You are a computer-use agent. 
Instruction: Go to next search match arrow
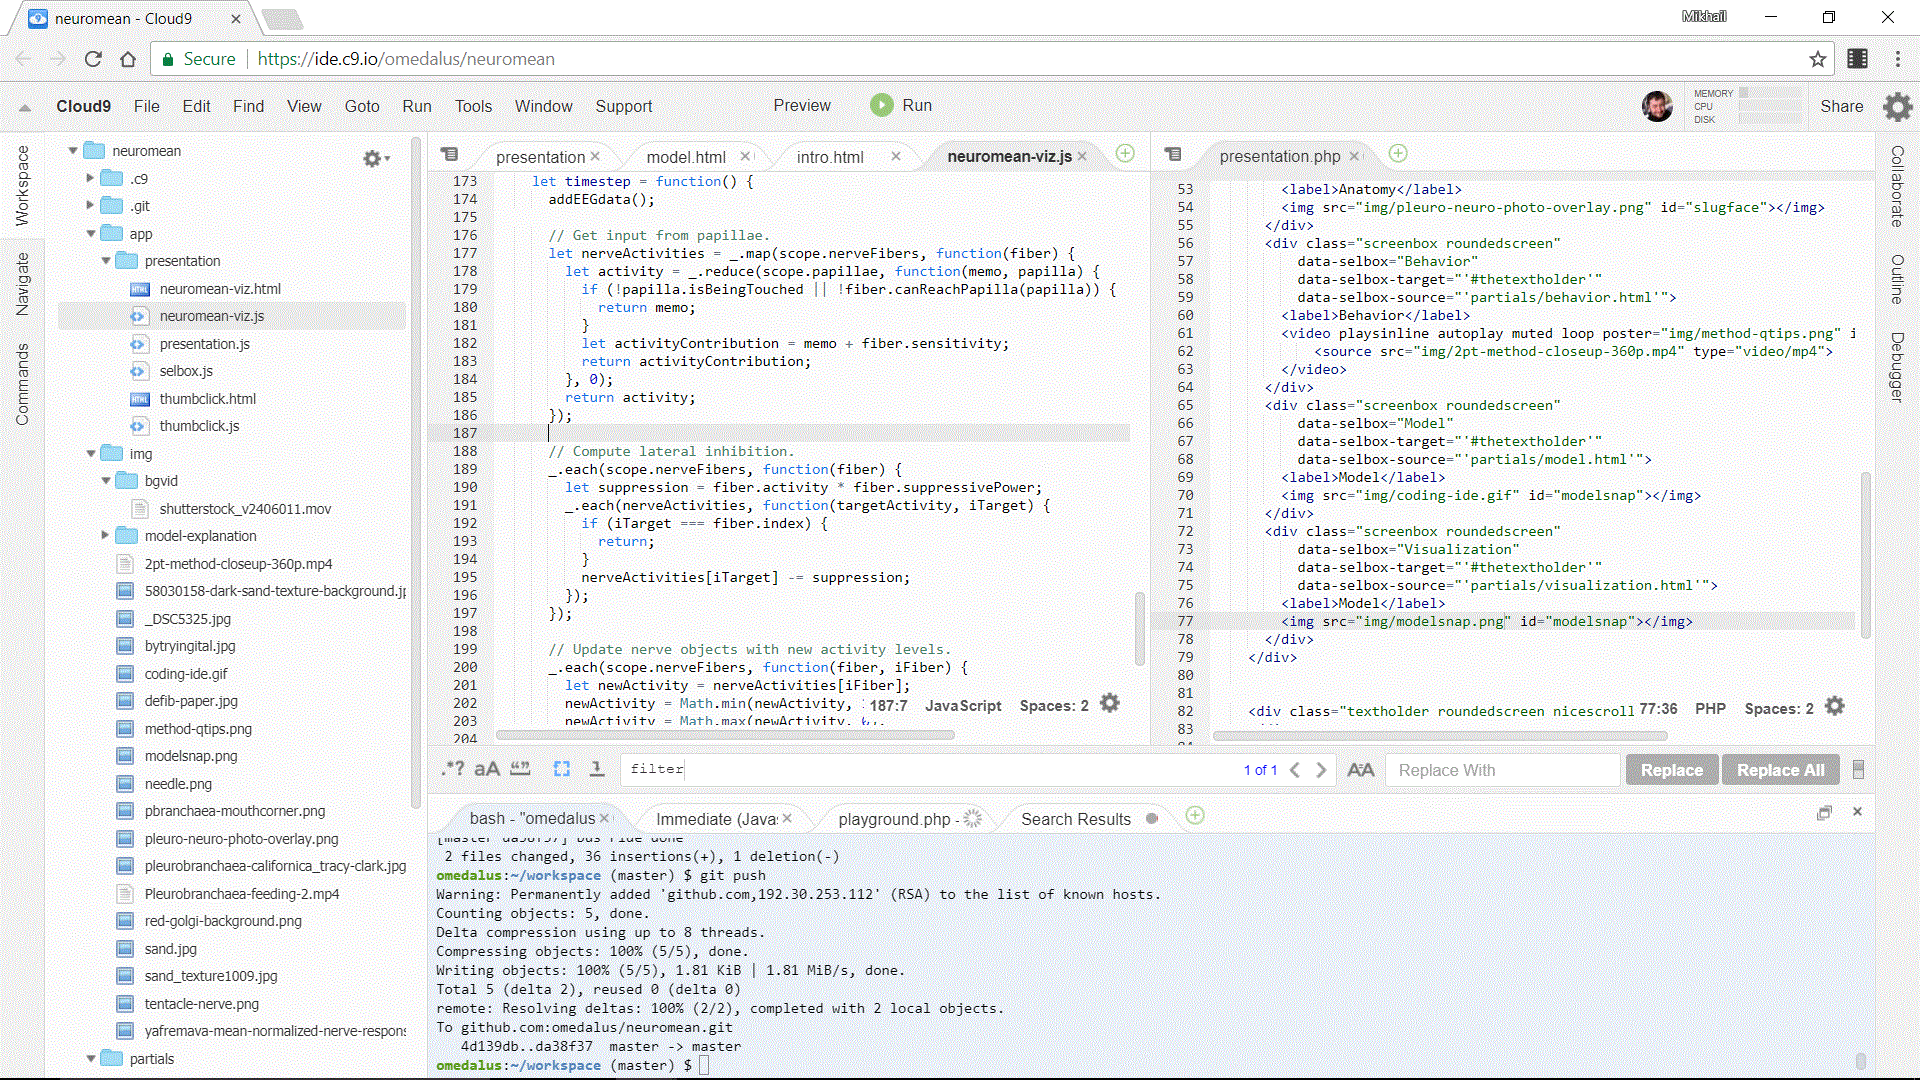[1321, 770]
